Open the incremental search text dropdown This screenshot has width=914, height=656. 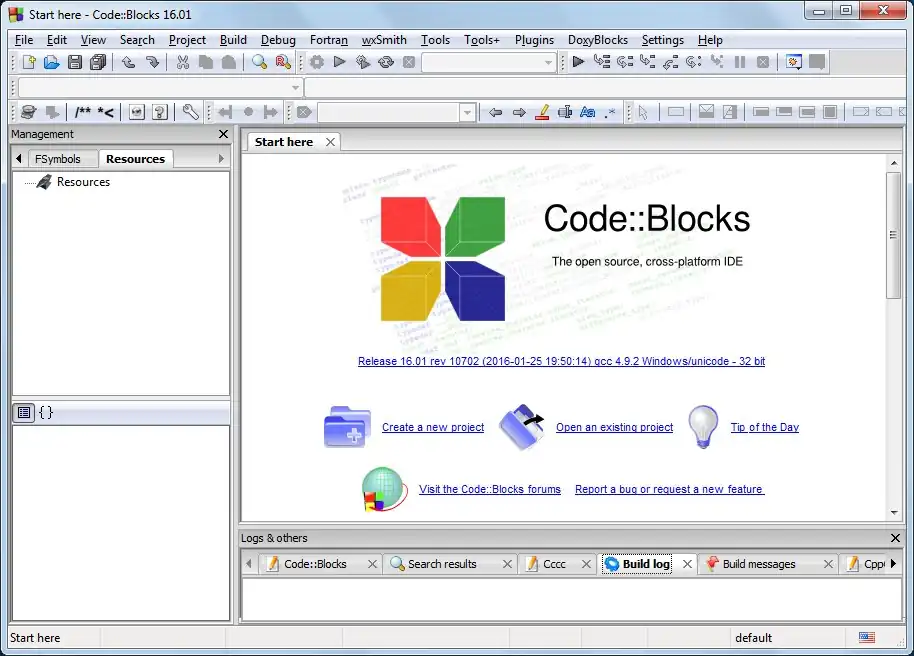click(x=467, y=112)
